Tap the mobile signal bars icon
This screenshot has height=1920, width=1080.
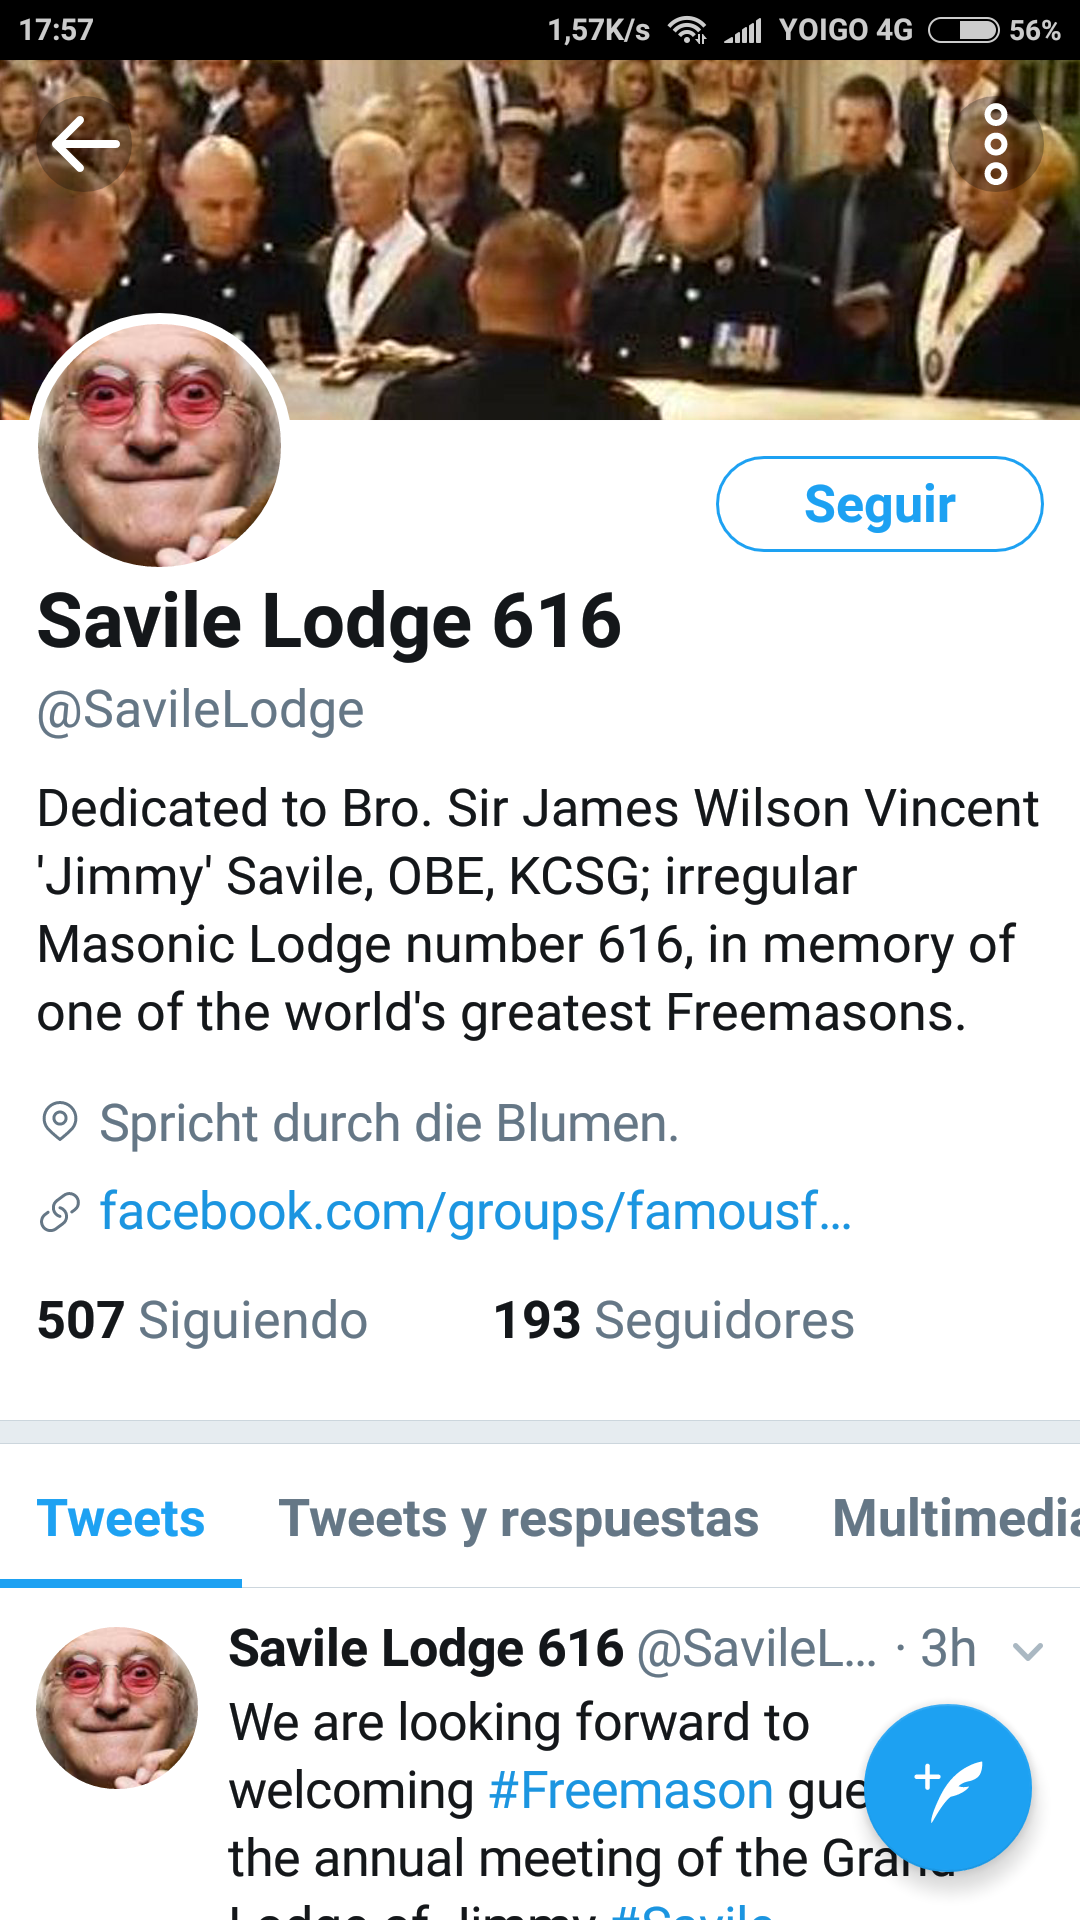click(x=744, y=30)
